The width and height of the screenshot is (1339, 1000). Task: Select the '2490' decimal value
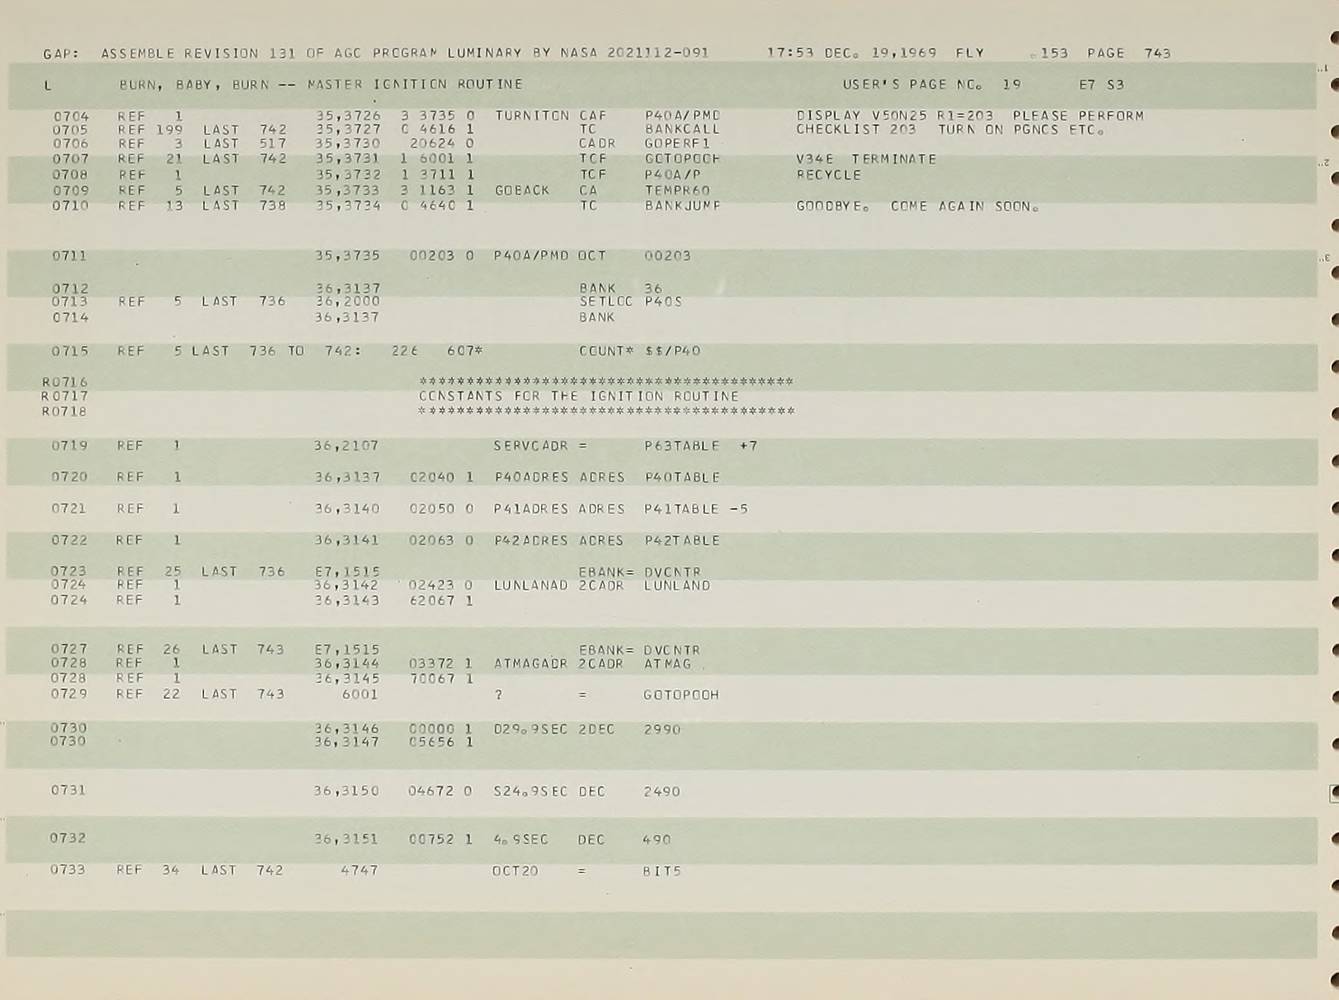662,792
